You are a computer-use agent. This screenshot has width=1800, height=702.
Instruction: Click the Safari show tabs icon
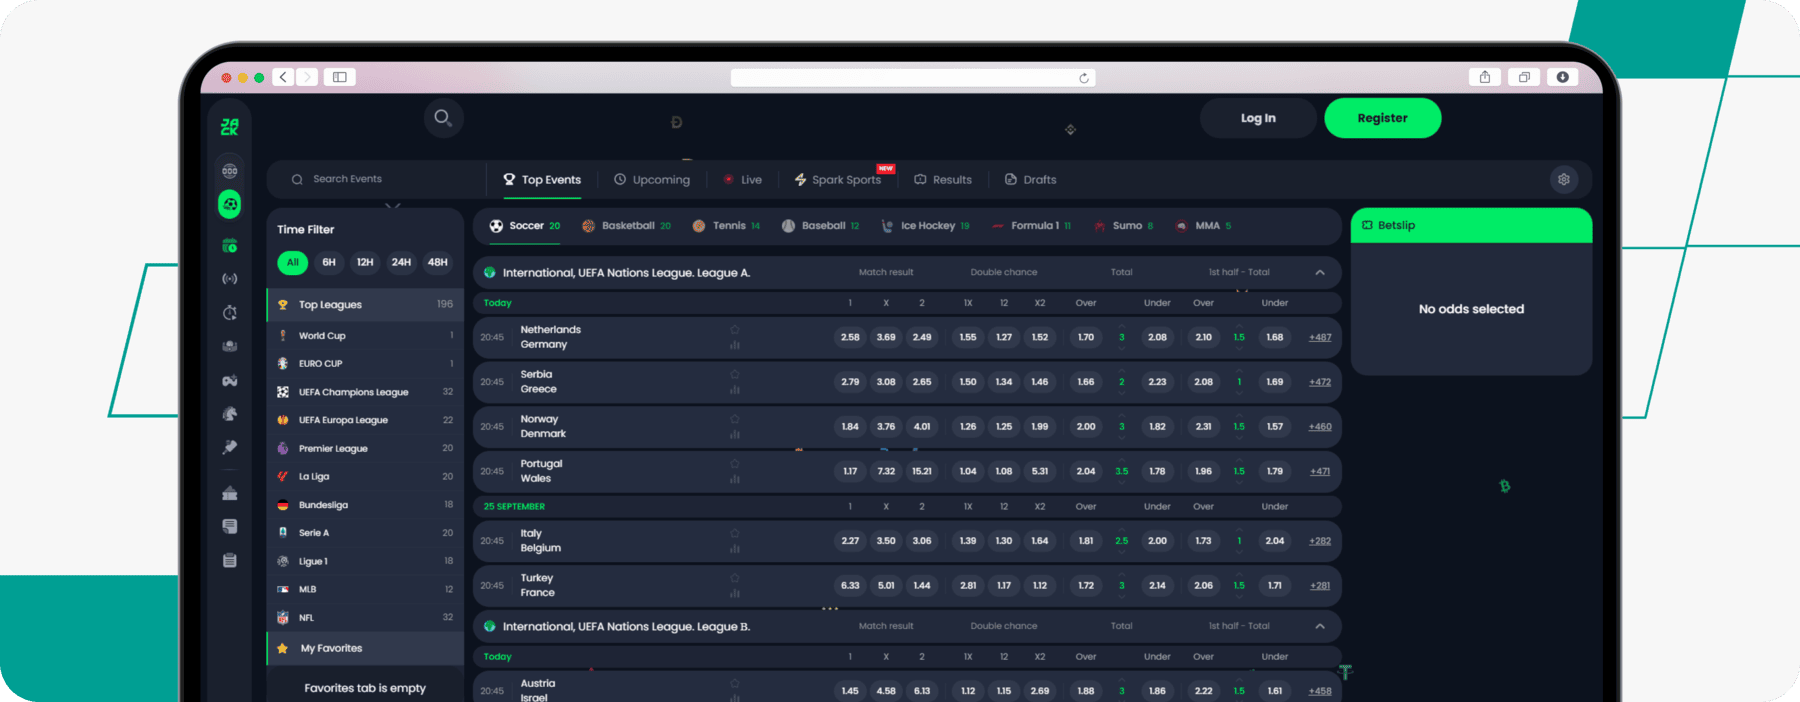[x=1524, y=77]
